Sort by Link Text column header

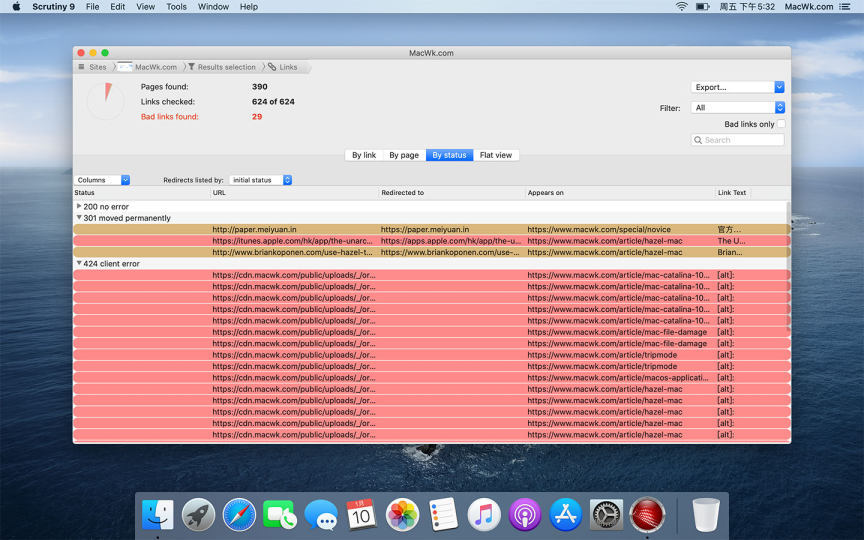[732, 193]
